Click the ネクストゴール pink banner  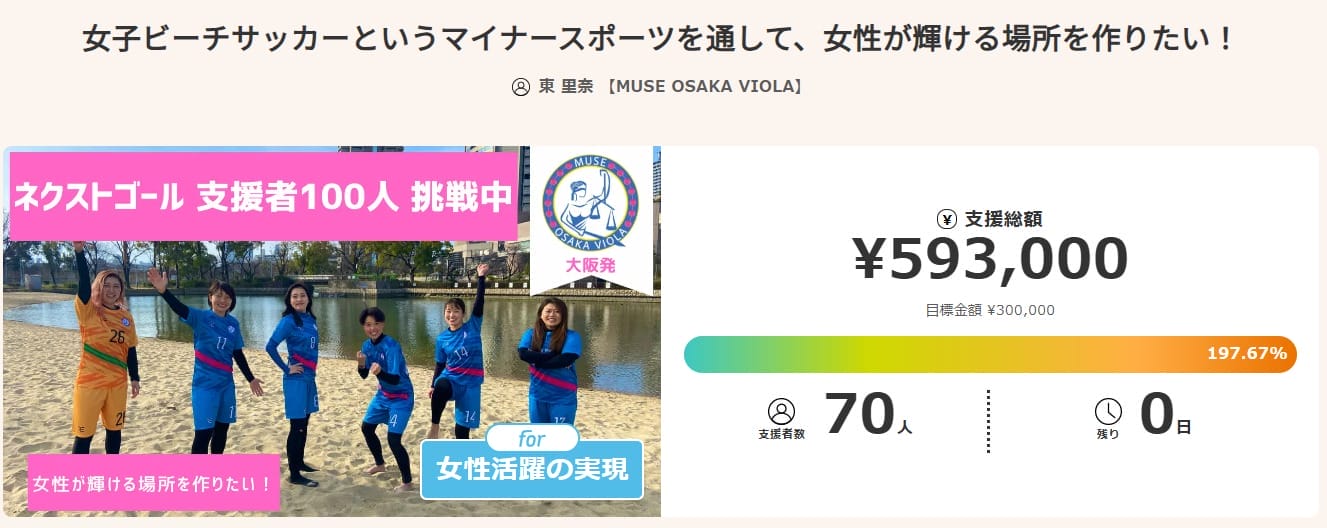pos(263,197)
